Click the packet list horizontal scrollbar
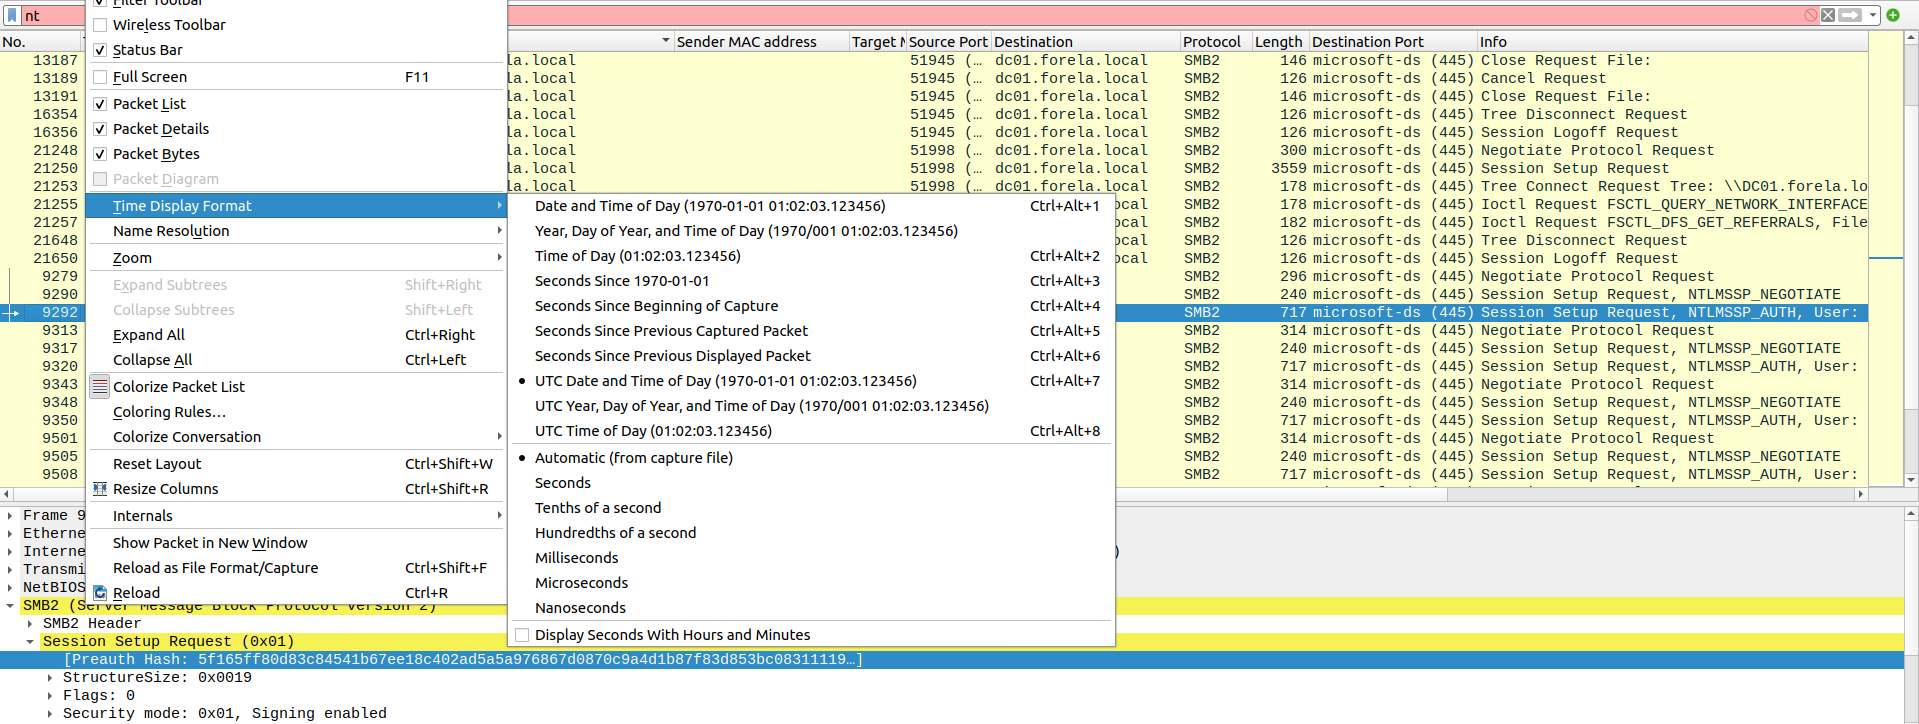The width and height of the screenshot is (1919, 724). tap(1300, 494)
